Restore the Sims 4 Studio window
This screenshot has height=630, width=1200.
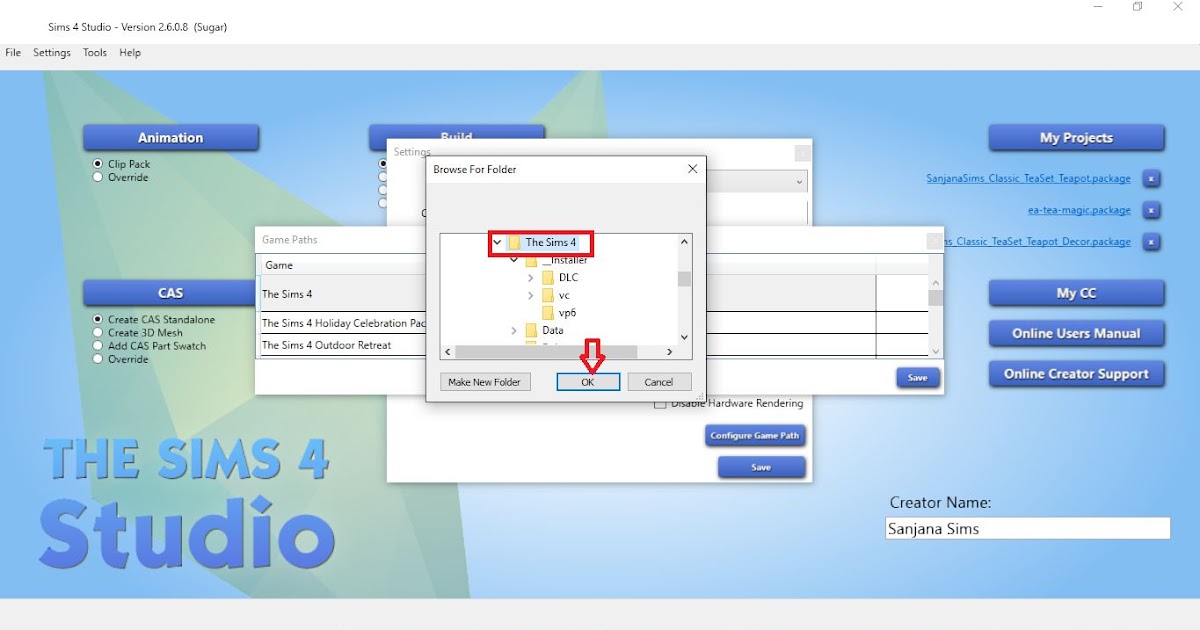coord(1137,7)
